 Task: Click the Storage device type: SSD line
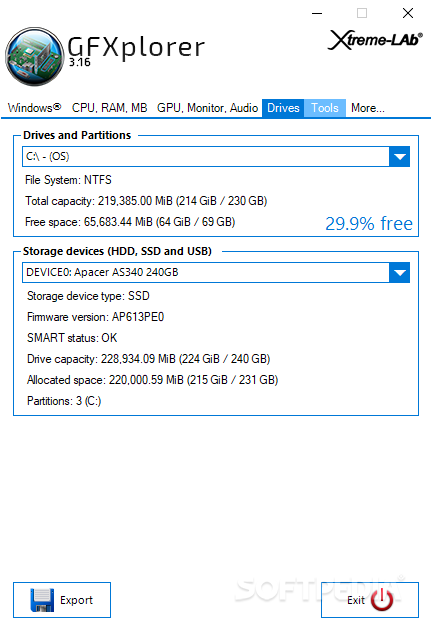pos(88,296)
